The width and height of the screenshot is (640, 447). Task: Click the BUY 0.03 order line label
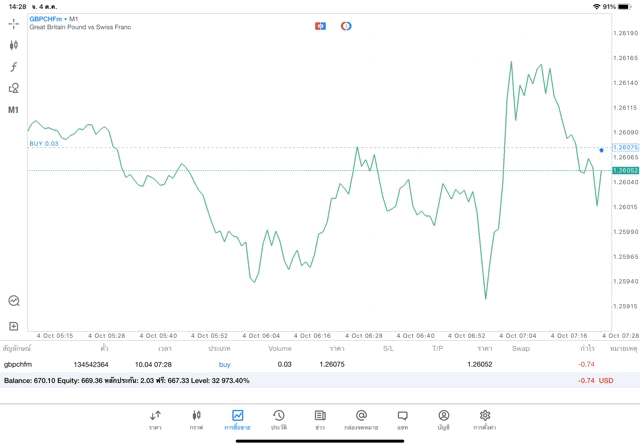tap(44, 144)
